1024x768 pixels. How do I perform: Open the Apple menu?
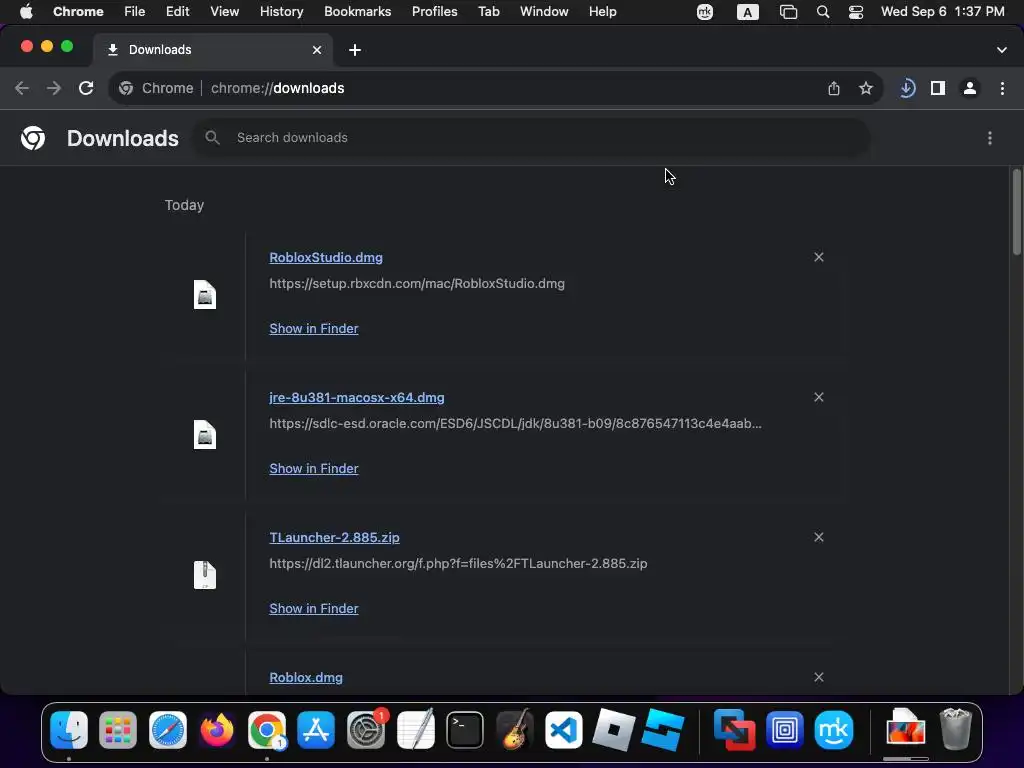(26, 12)
